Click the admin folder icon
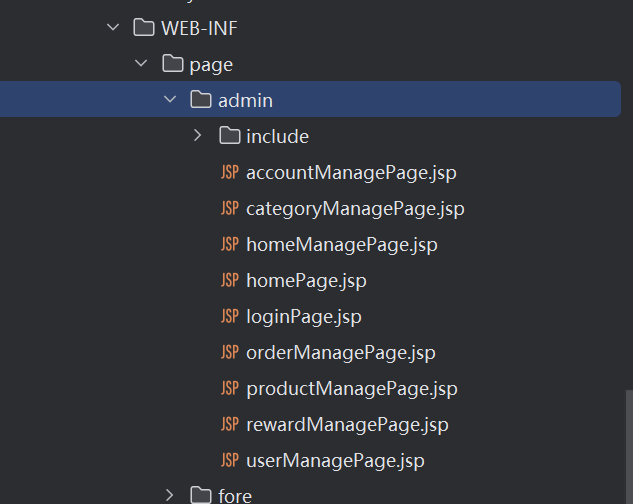 201,100
